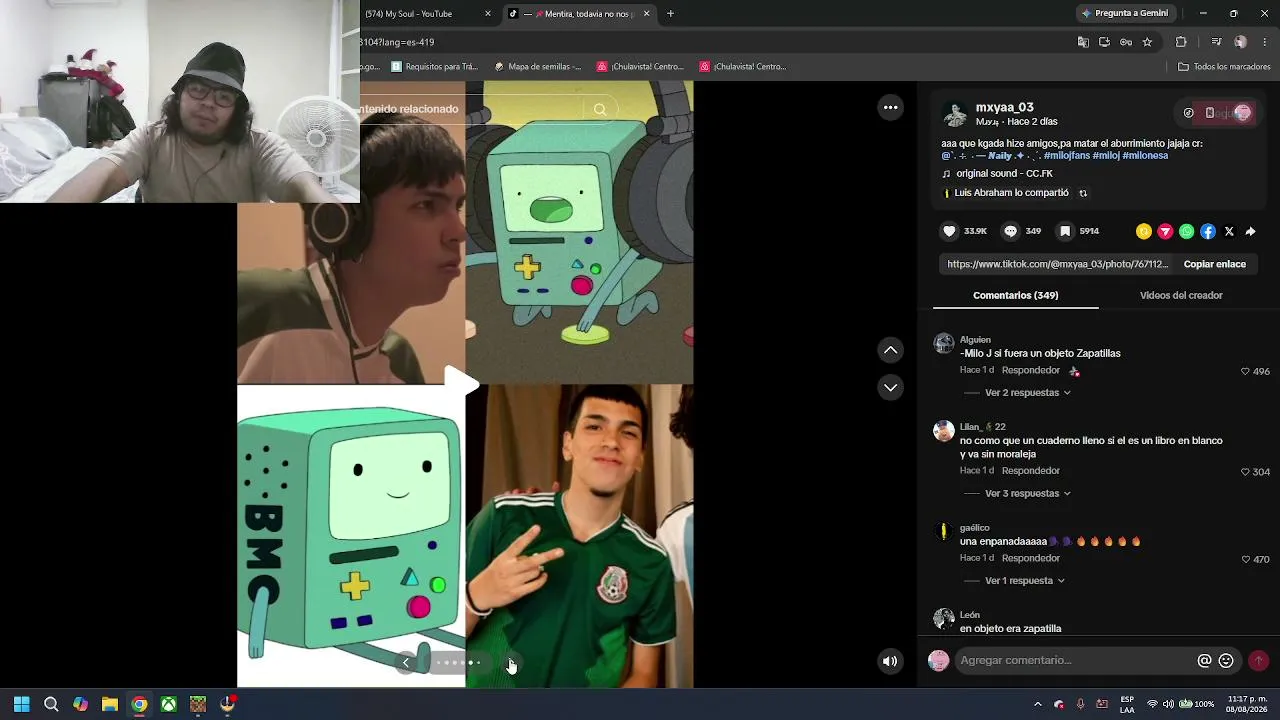Open the Chrome profile avatar
Viewport: 1280px width, 720px height.
click(x=1241, y=42)
